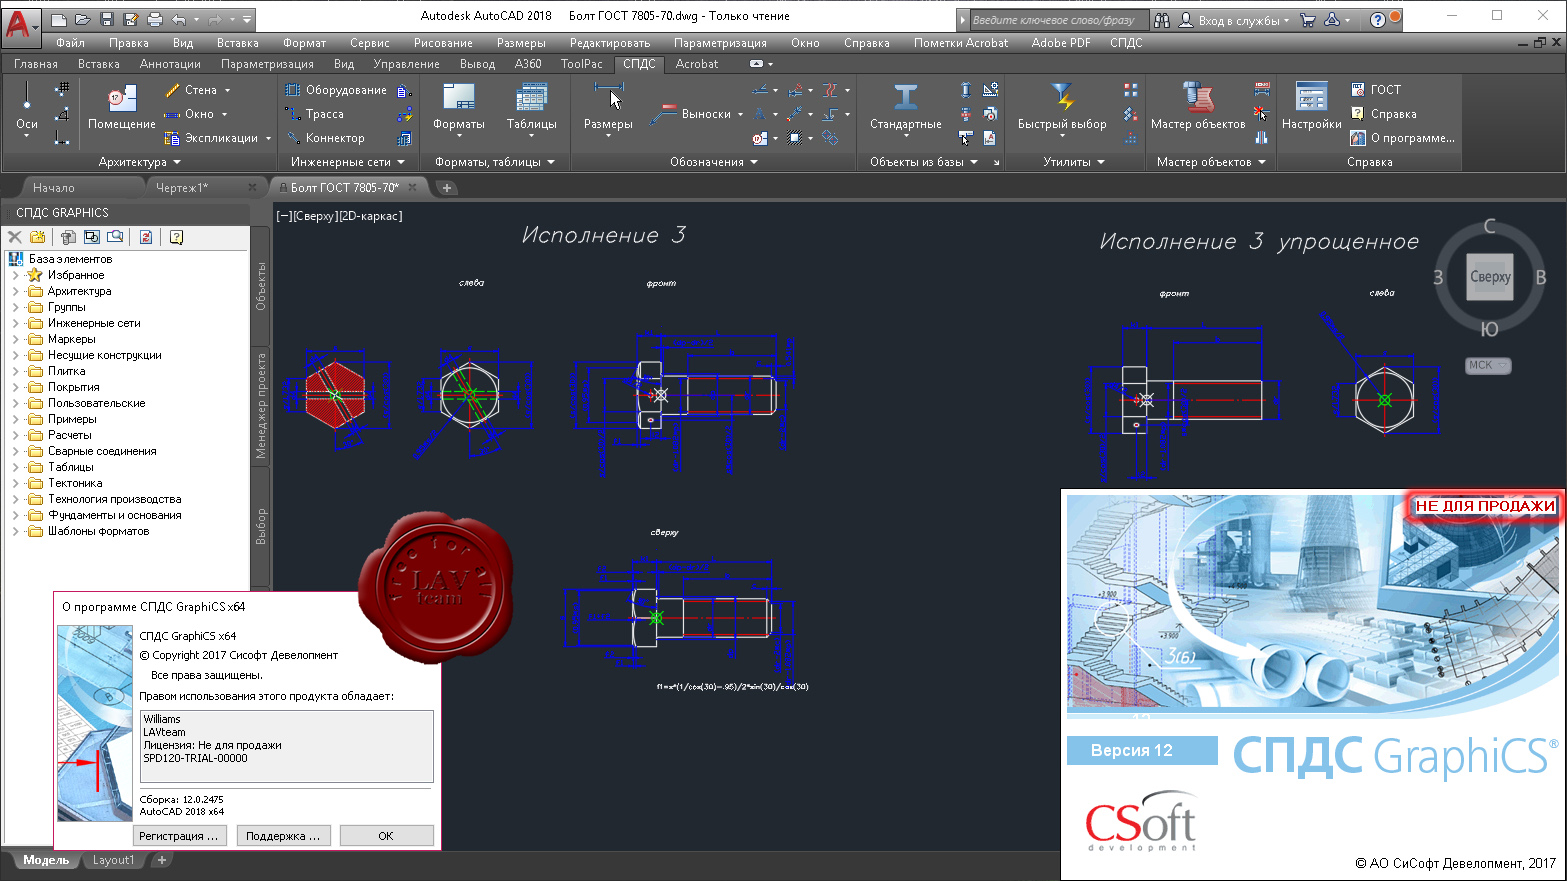Open the Размеры menu

click(x=521, y=43)
